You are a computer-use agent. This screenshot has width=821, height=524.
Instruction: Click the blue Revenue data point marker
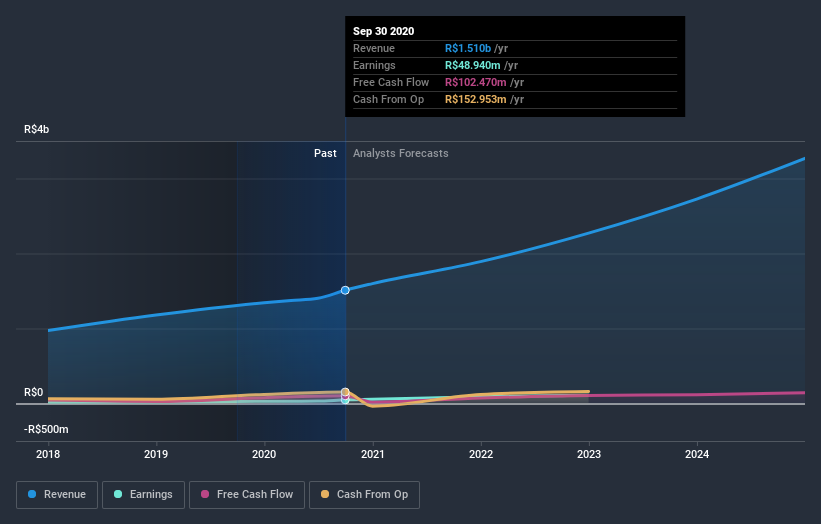click(345, 290)
